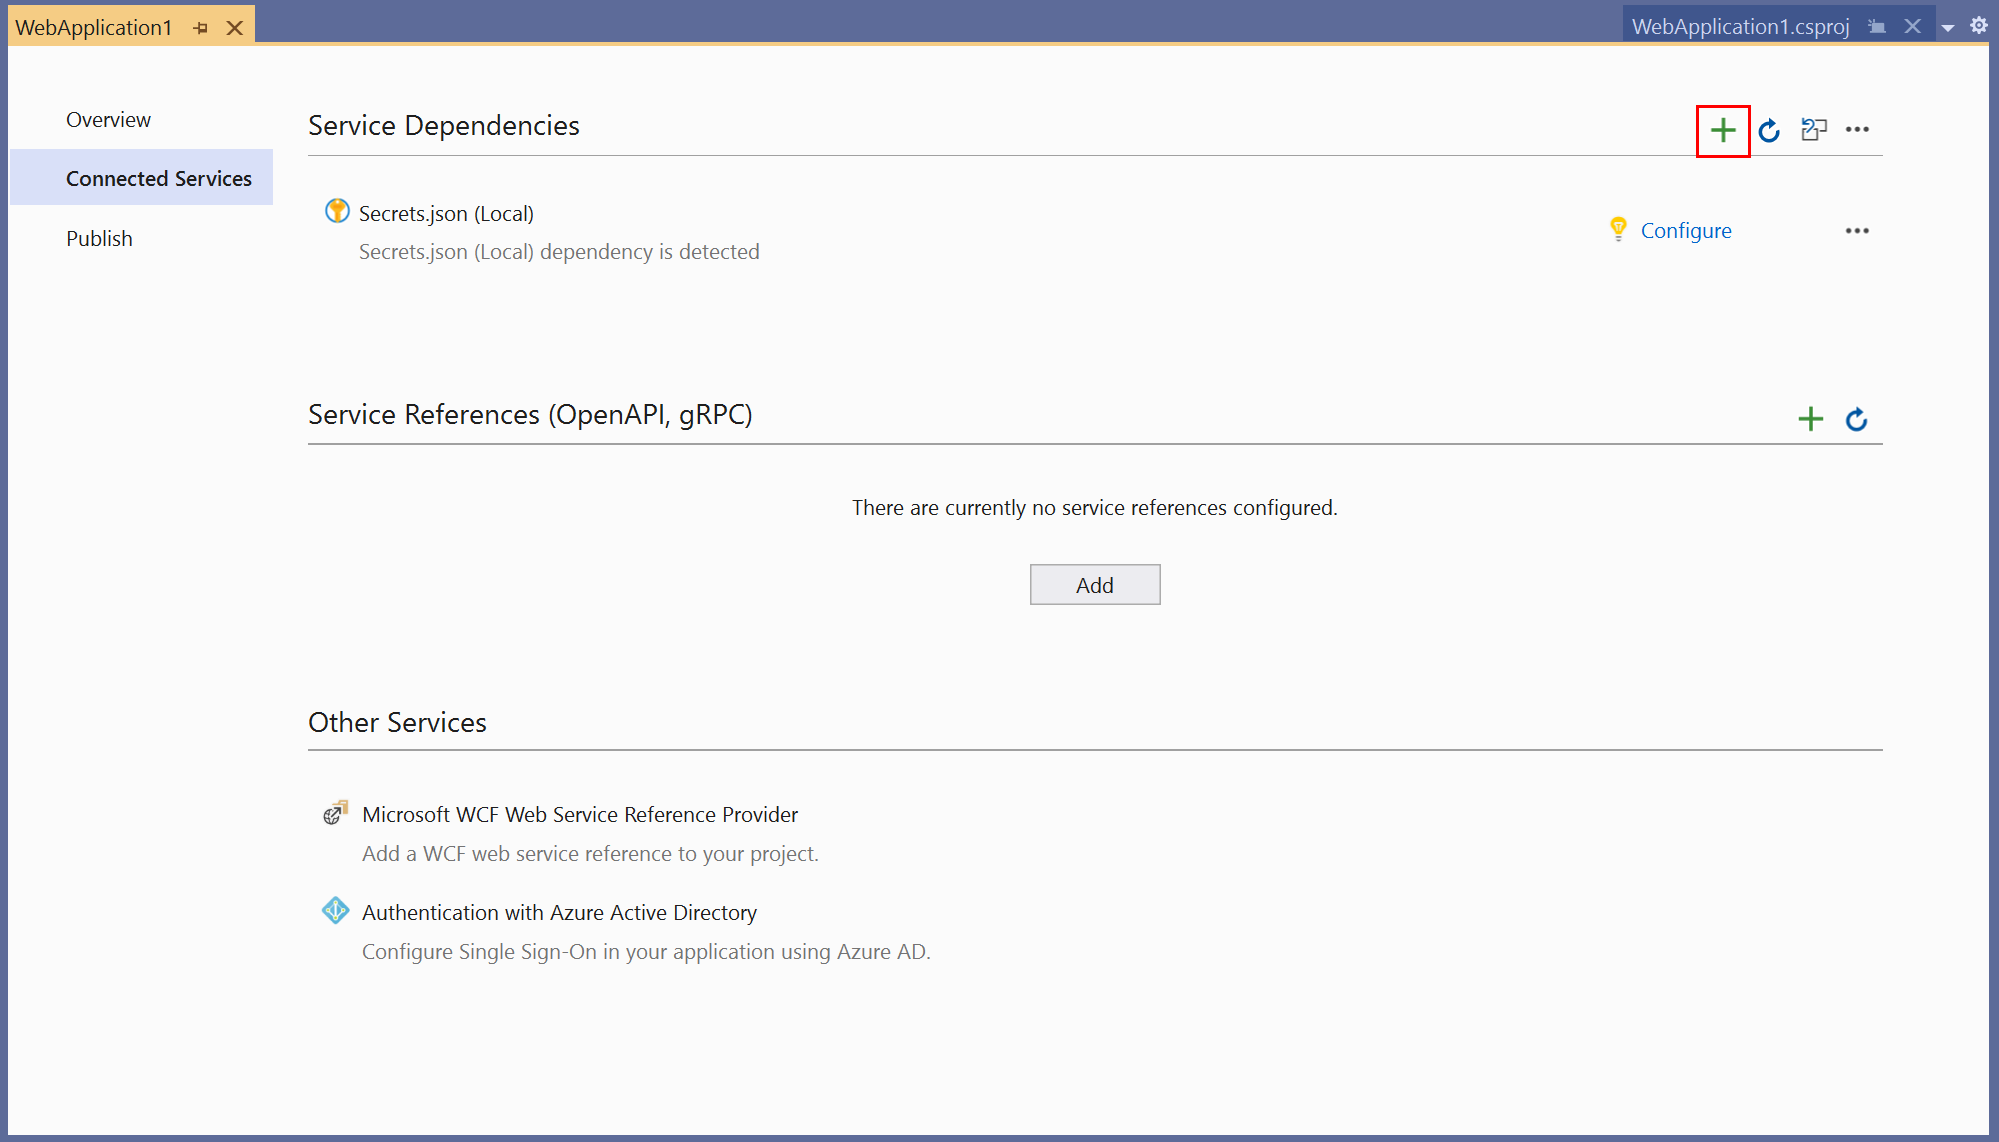Image resolution: width=1999 pixels, height=1142 pixels.
Task: Open the Publish section from sidebar
Action: coord(97,239)
